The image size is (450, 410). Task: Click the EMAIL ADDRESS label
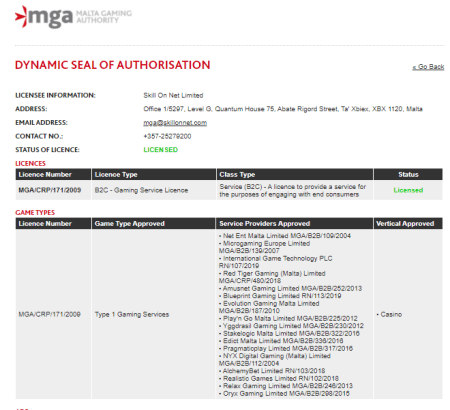(x=41, y=123)
